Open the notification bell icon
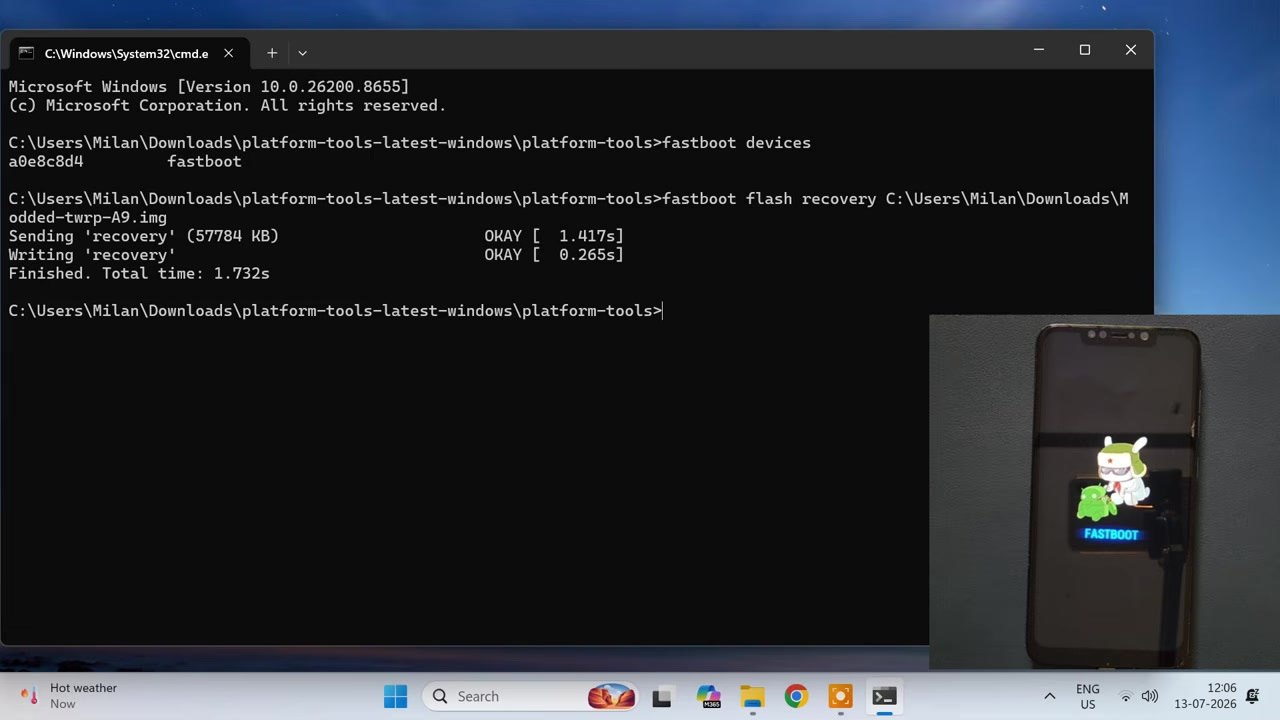 pos(1253,696)
